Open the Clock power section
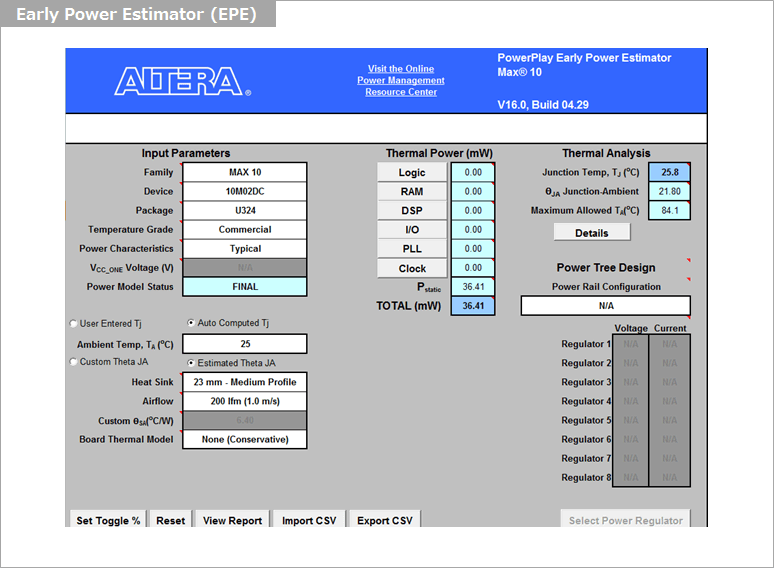Image resolution: width=774 pixels, height=568 pixels. click(412, 268)
